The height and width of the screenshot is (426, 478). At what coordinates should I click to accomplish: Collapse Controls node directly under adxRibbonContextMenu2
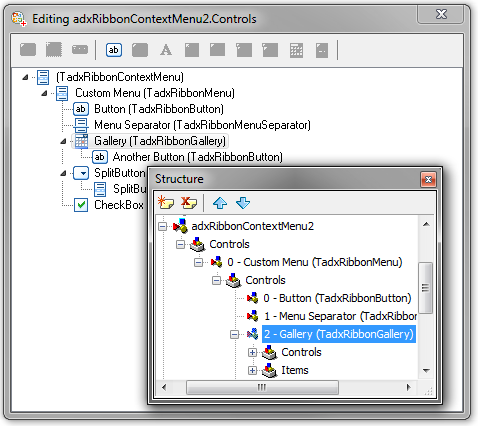(180, 245)
